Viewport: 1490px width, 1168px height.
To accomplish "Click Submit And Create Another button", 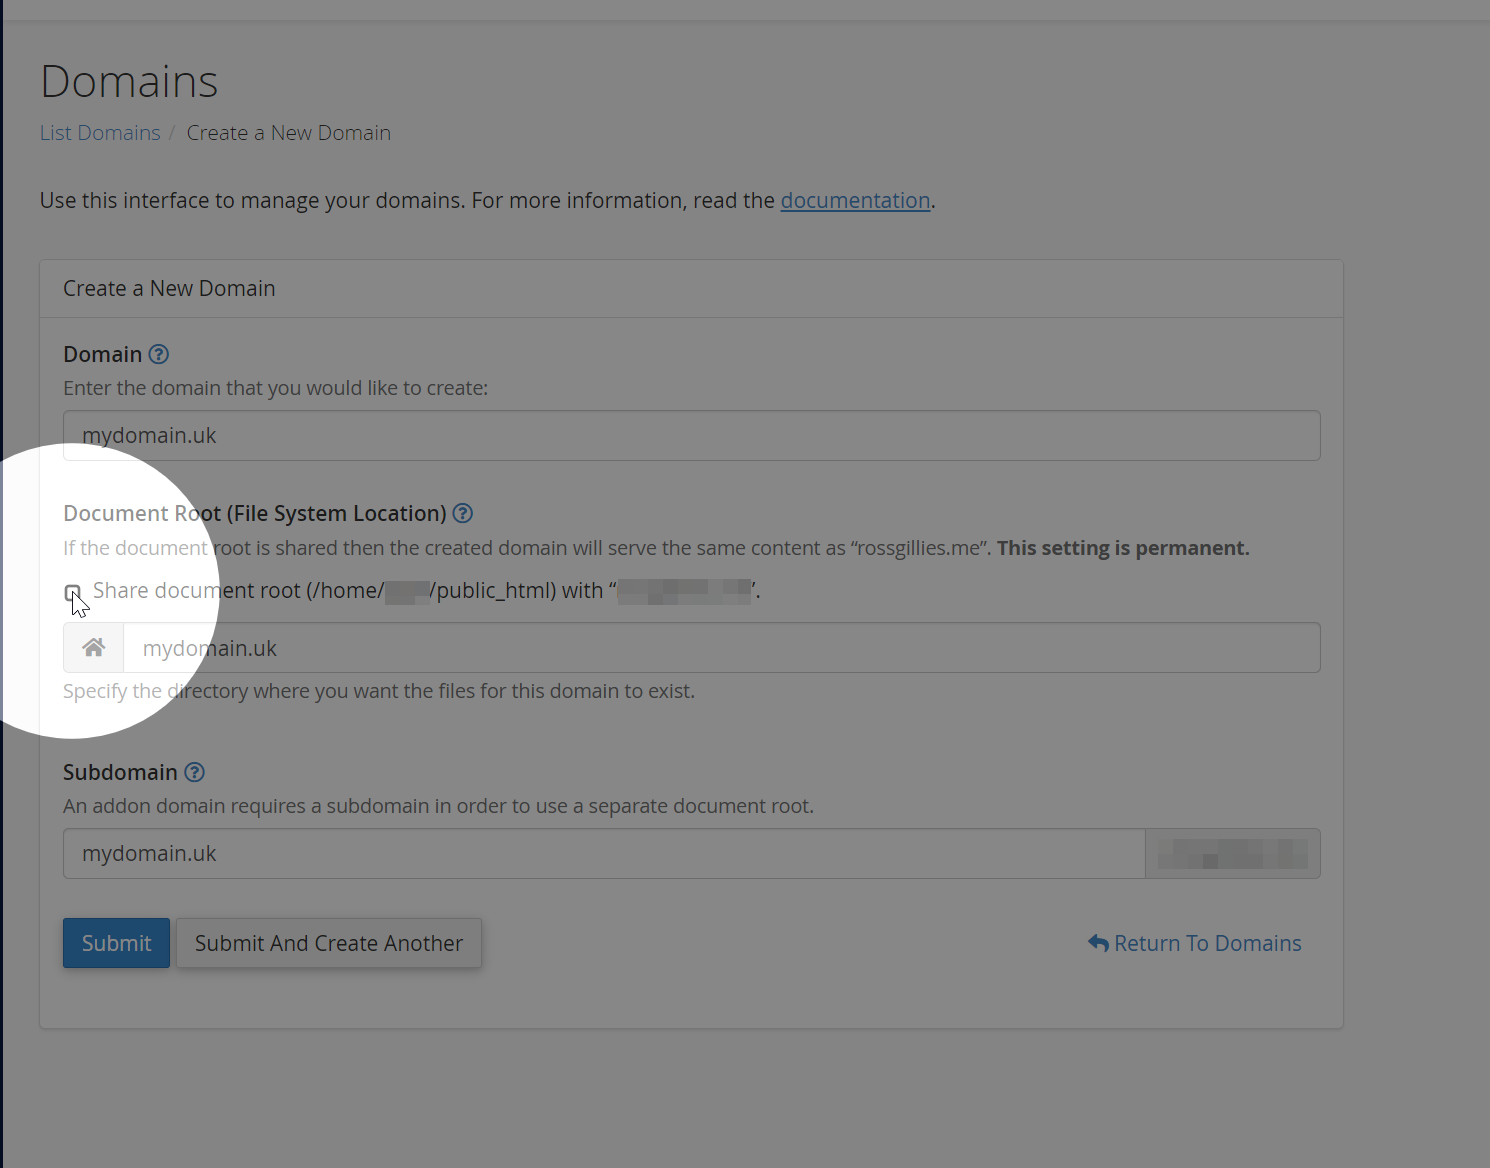I will tap(329, 943).
